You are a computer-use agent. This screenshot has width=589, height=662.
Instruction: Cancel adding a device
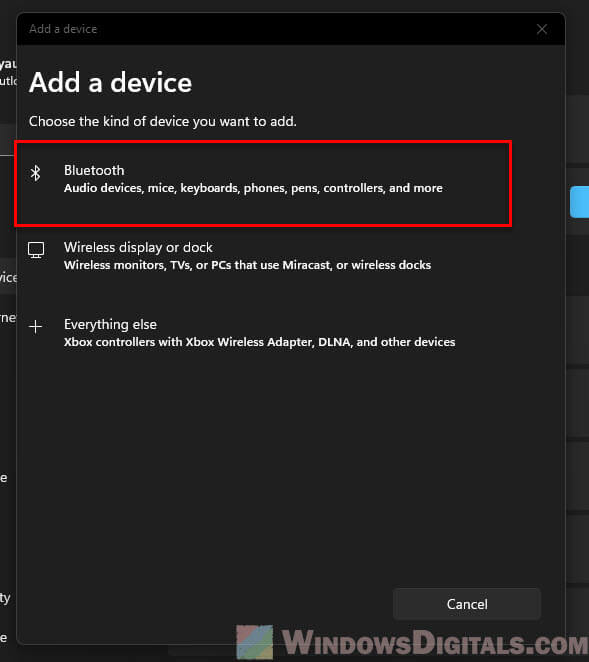pyautogui.click(x=467, y=604)
